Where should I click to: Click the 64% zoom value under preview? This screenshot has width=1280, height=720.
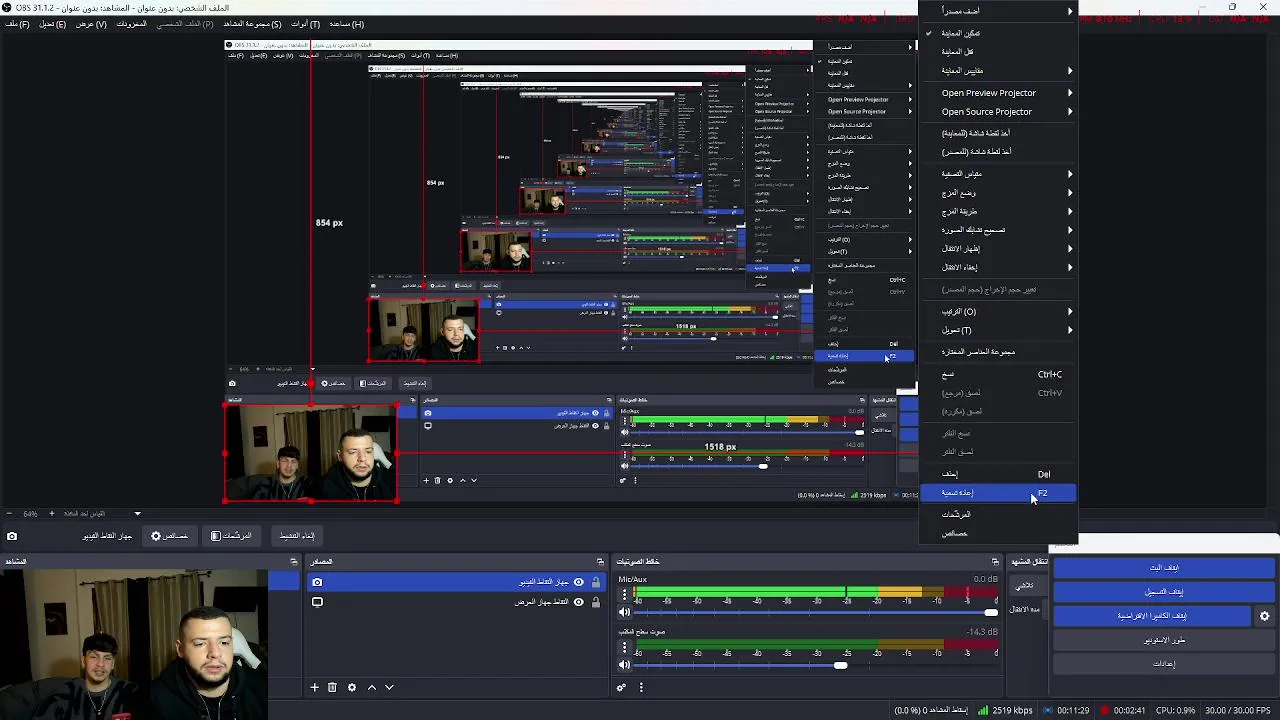click(30, 514)
